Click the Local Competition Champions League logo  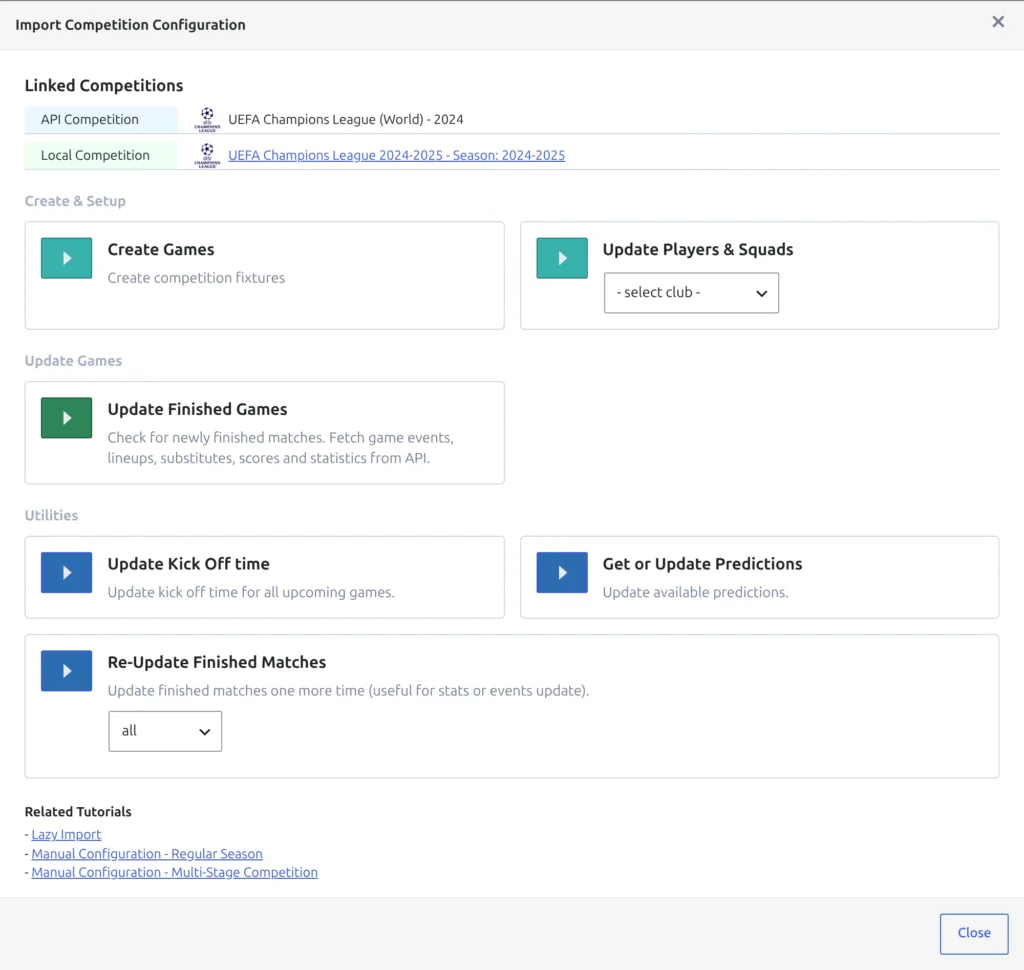pyautogui.click(x=207, y=155)
